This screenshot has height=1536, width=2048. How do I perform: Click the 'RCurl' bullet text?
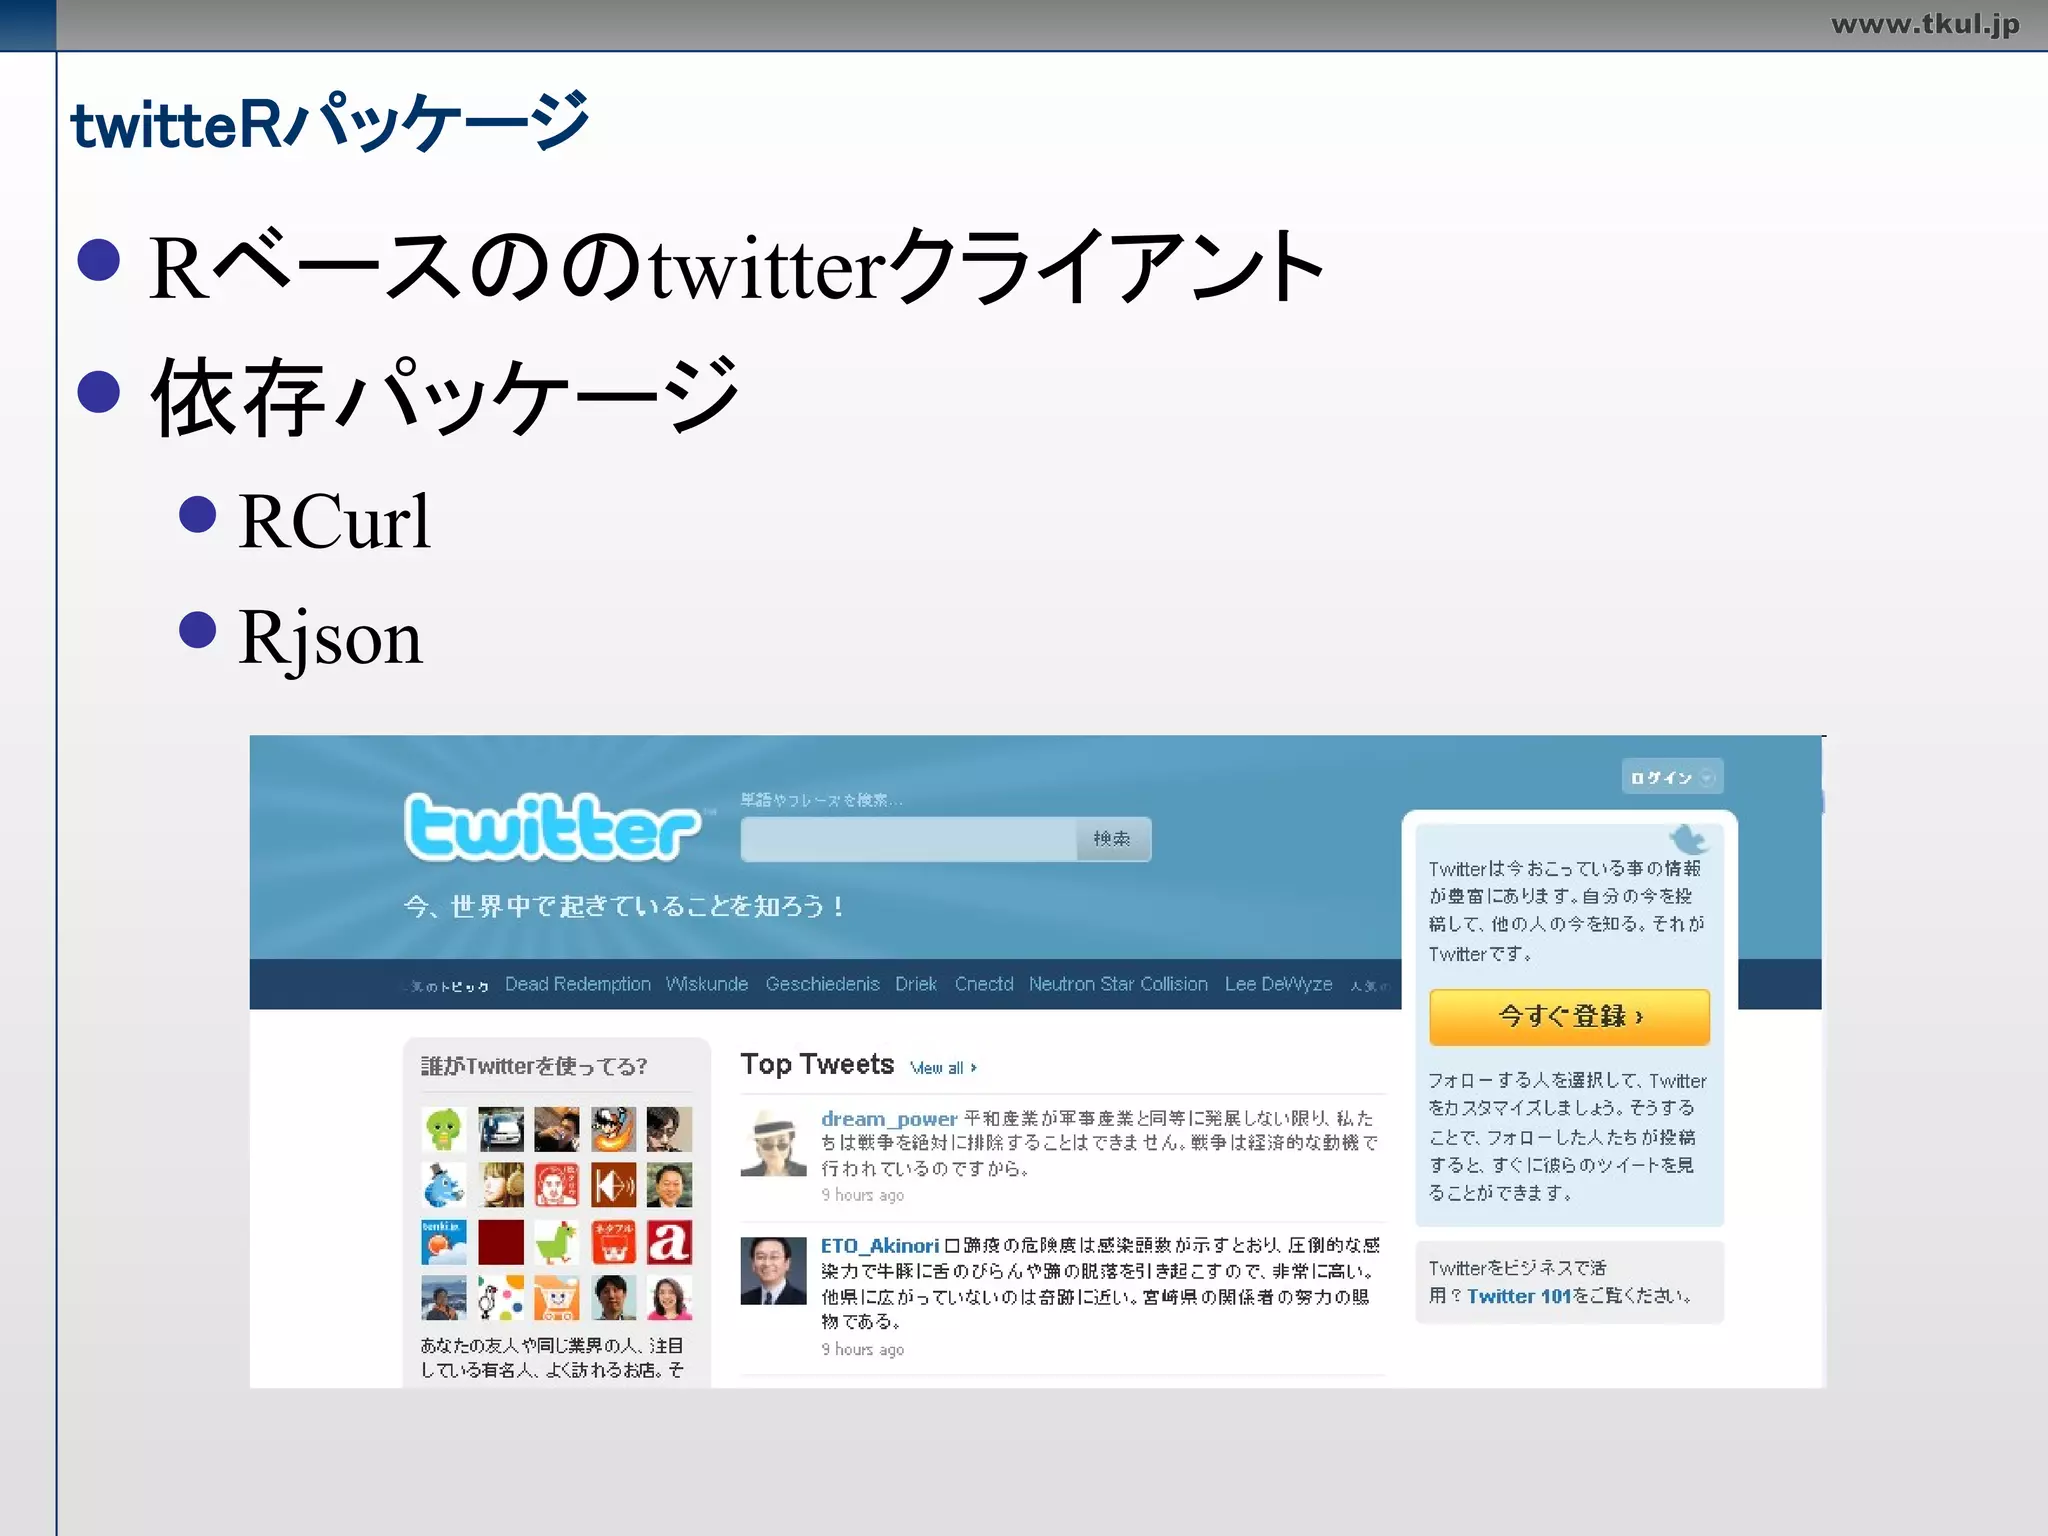click(335, 522)
